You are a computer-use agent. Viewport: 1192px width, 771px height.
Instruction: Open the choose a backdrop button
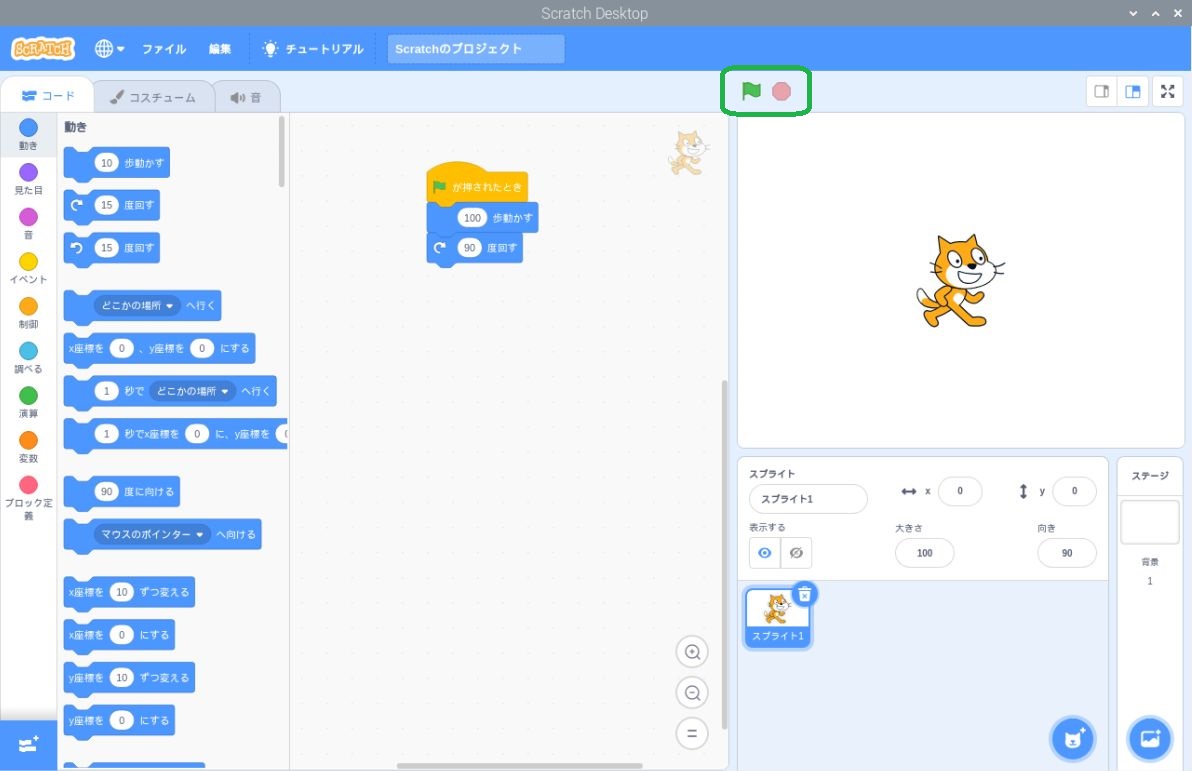pos(1150,738)
